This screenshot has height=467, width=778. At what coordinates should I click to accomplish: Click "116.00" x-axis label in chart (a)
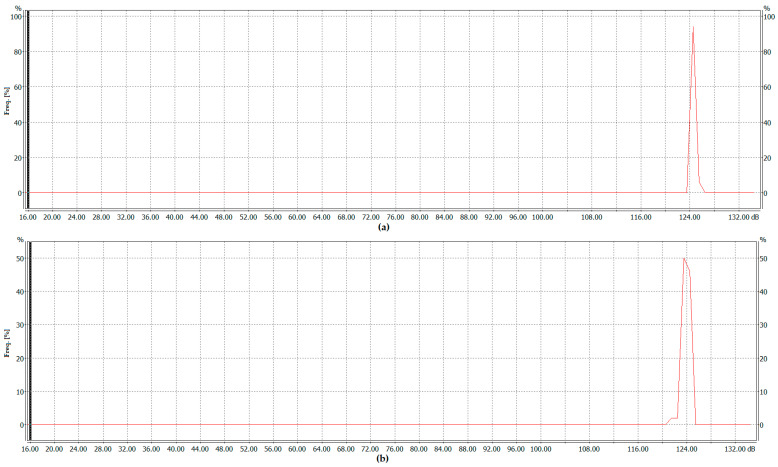tap(641, 217)
